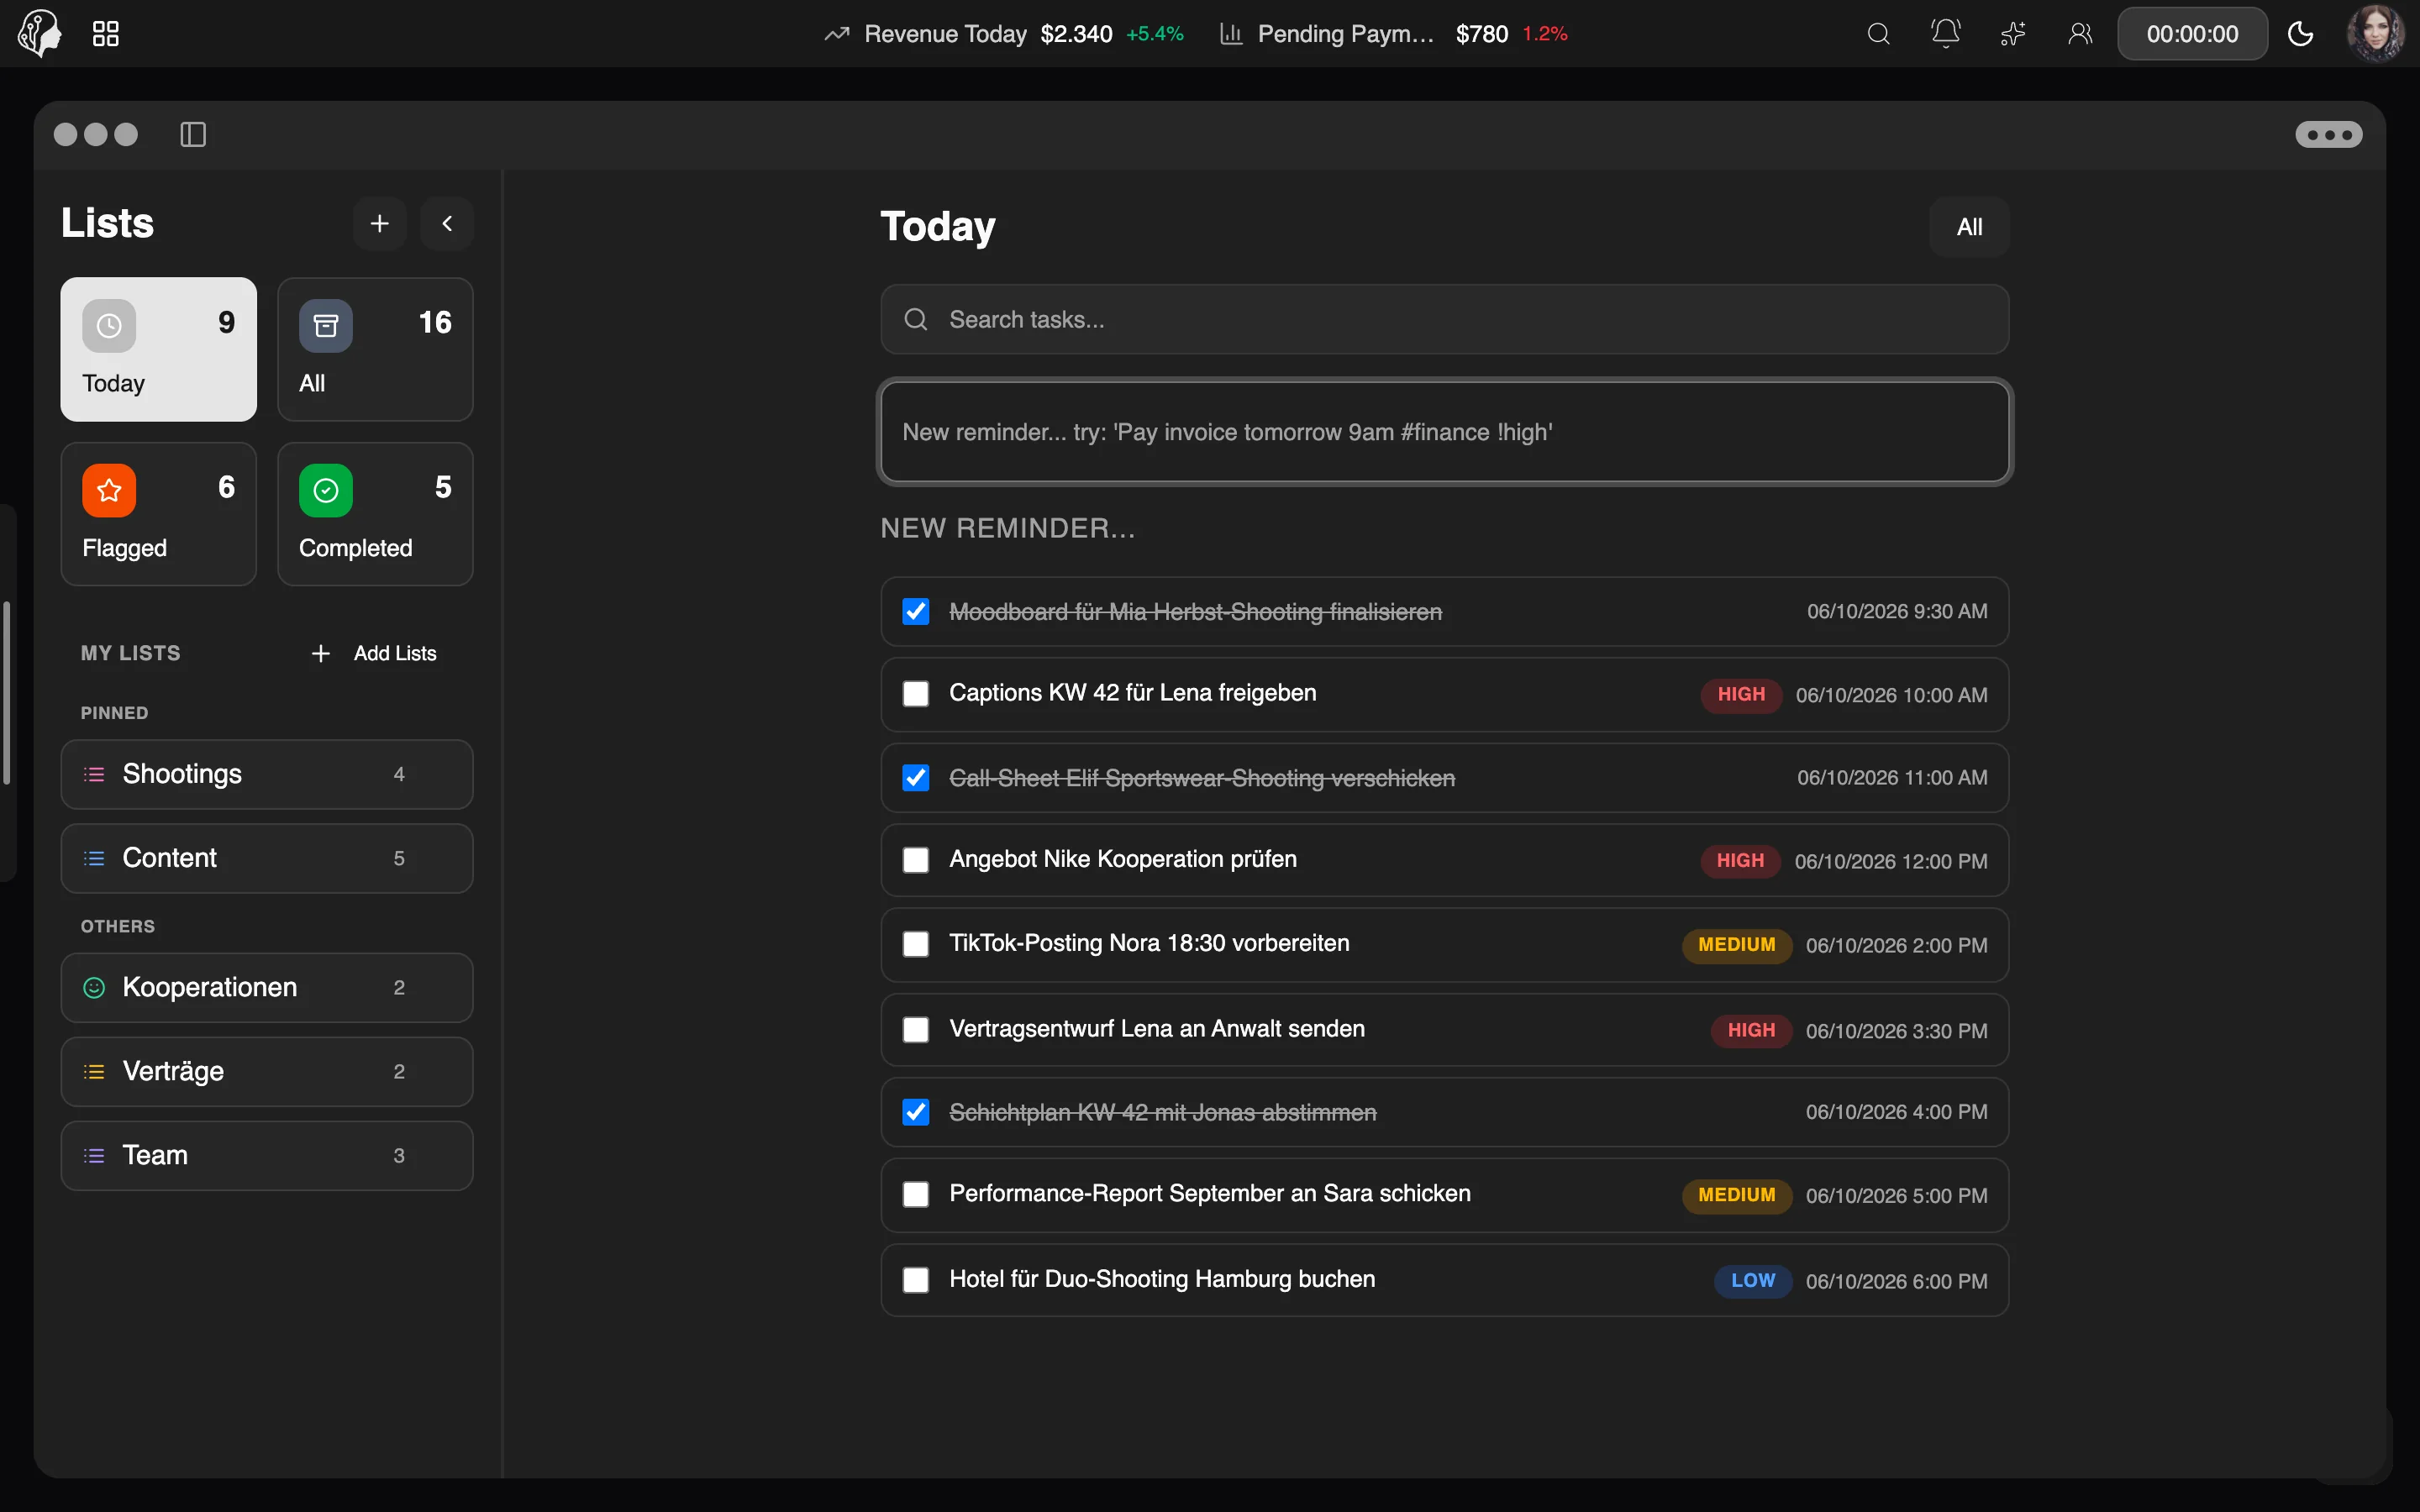Screen dimensions: 2420x1512
Task: Select the Flagged smart list card
Action: [159, 514]
